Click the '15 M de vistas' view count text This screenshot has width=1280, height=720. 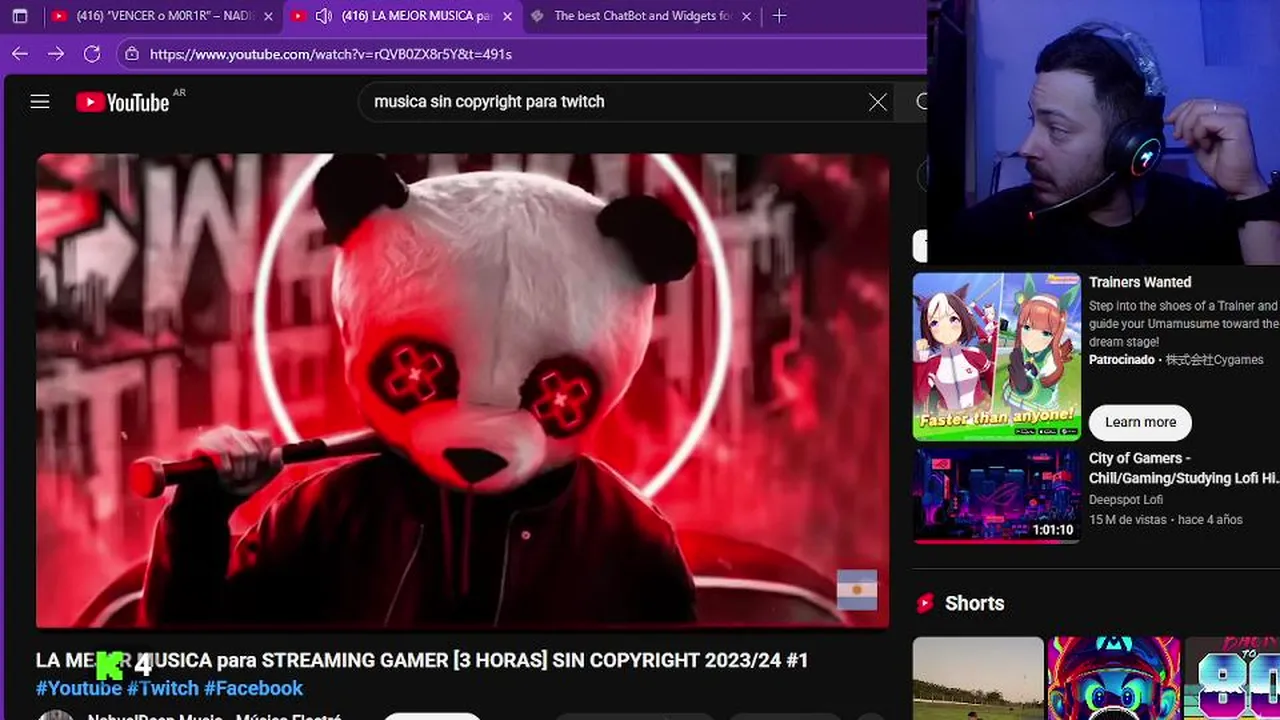pyautogui.click(x=1128, y=519)
